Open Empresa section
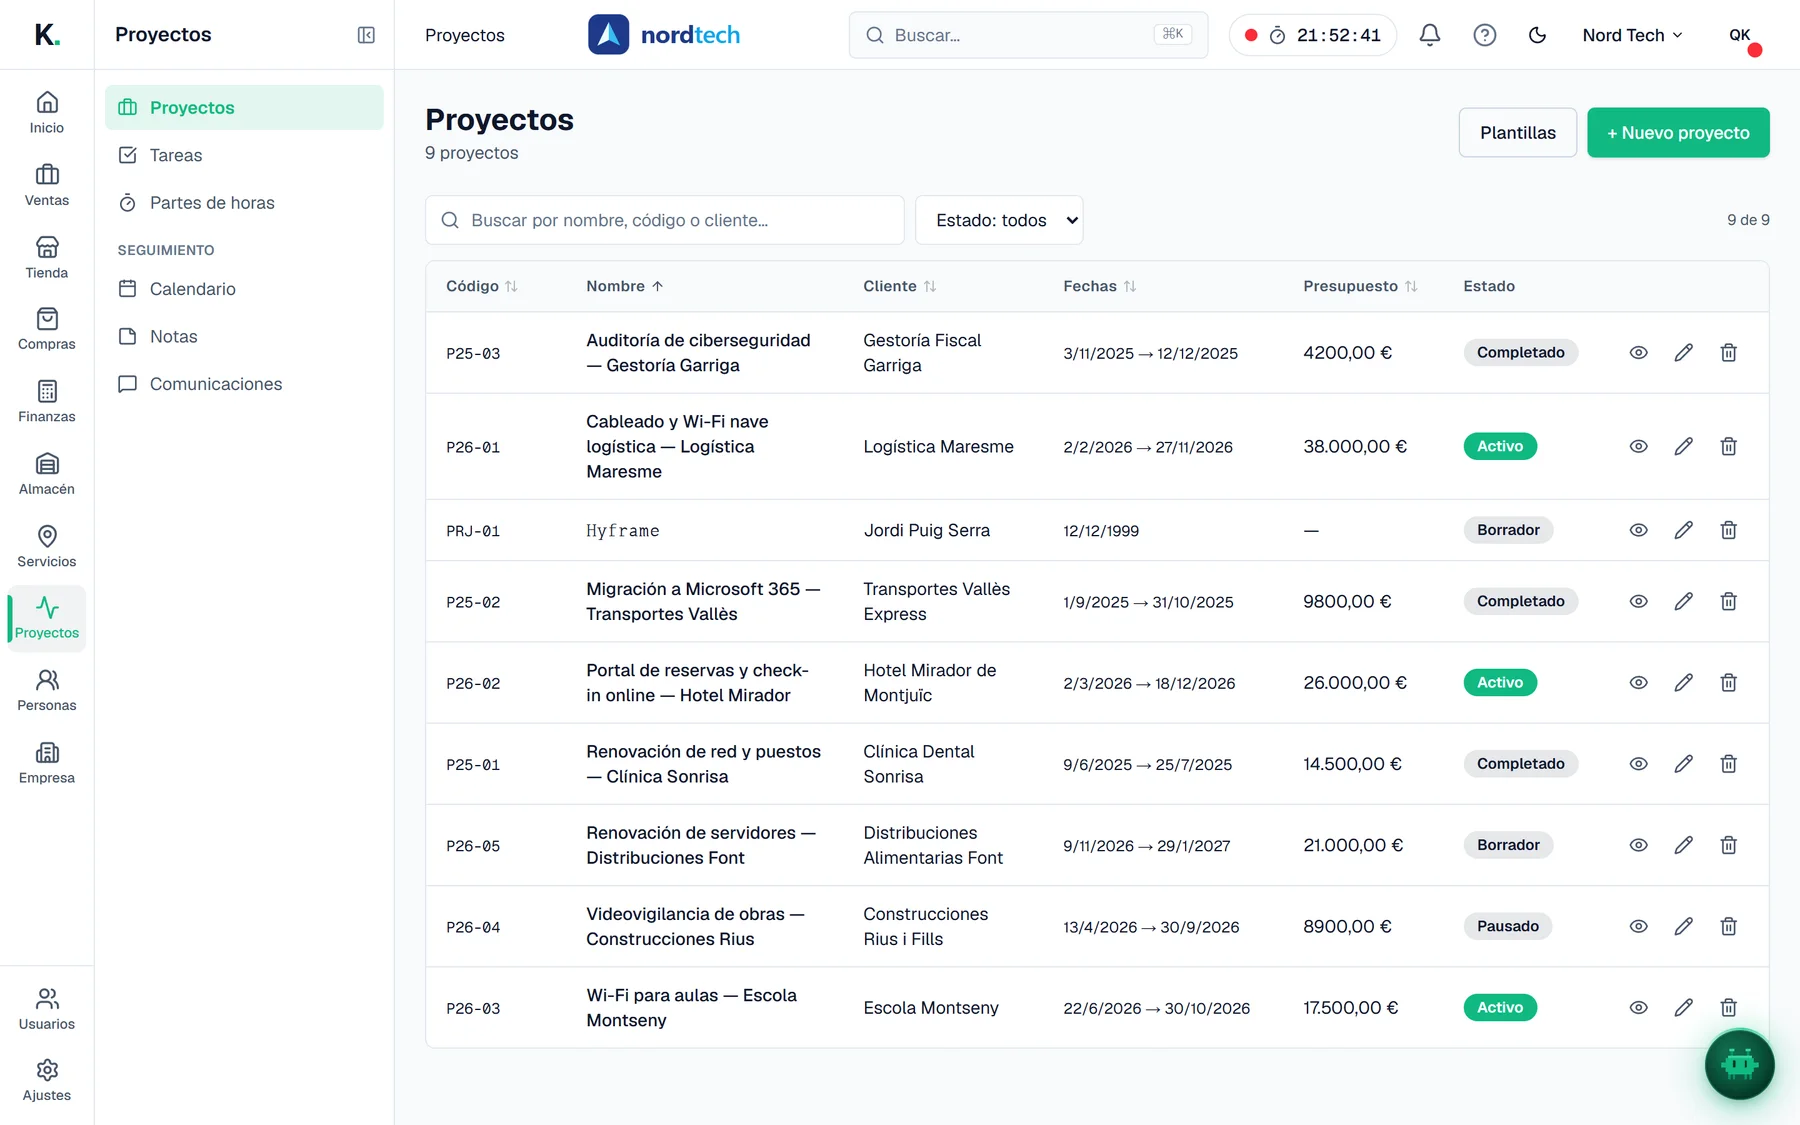This screenshot has width=1800, height=1125. 47,763
